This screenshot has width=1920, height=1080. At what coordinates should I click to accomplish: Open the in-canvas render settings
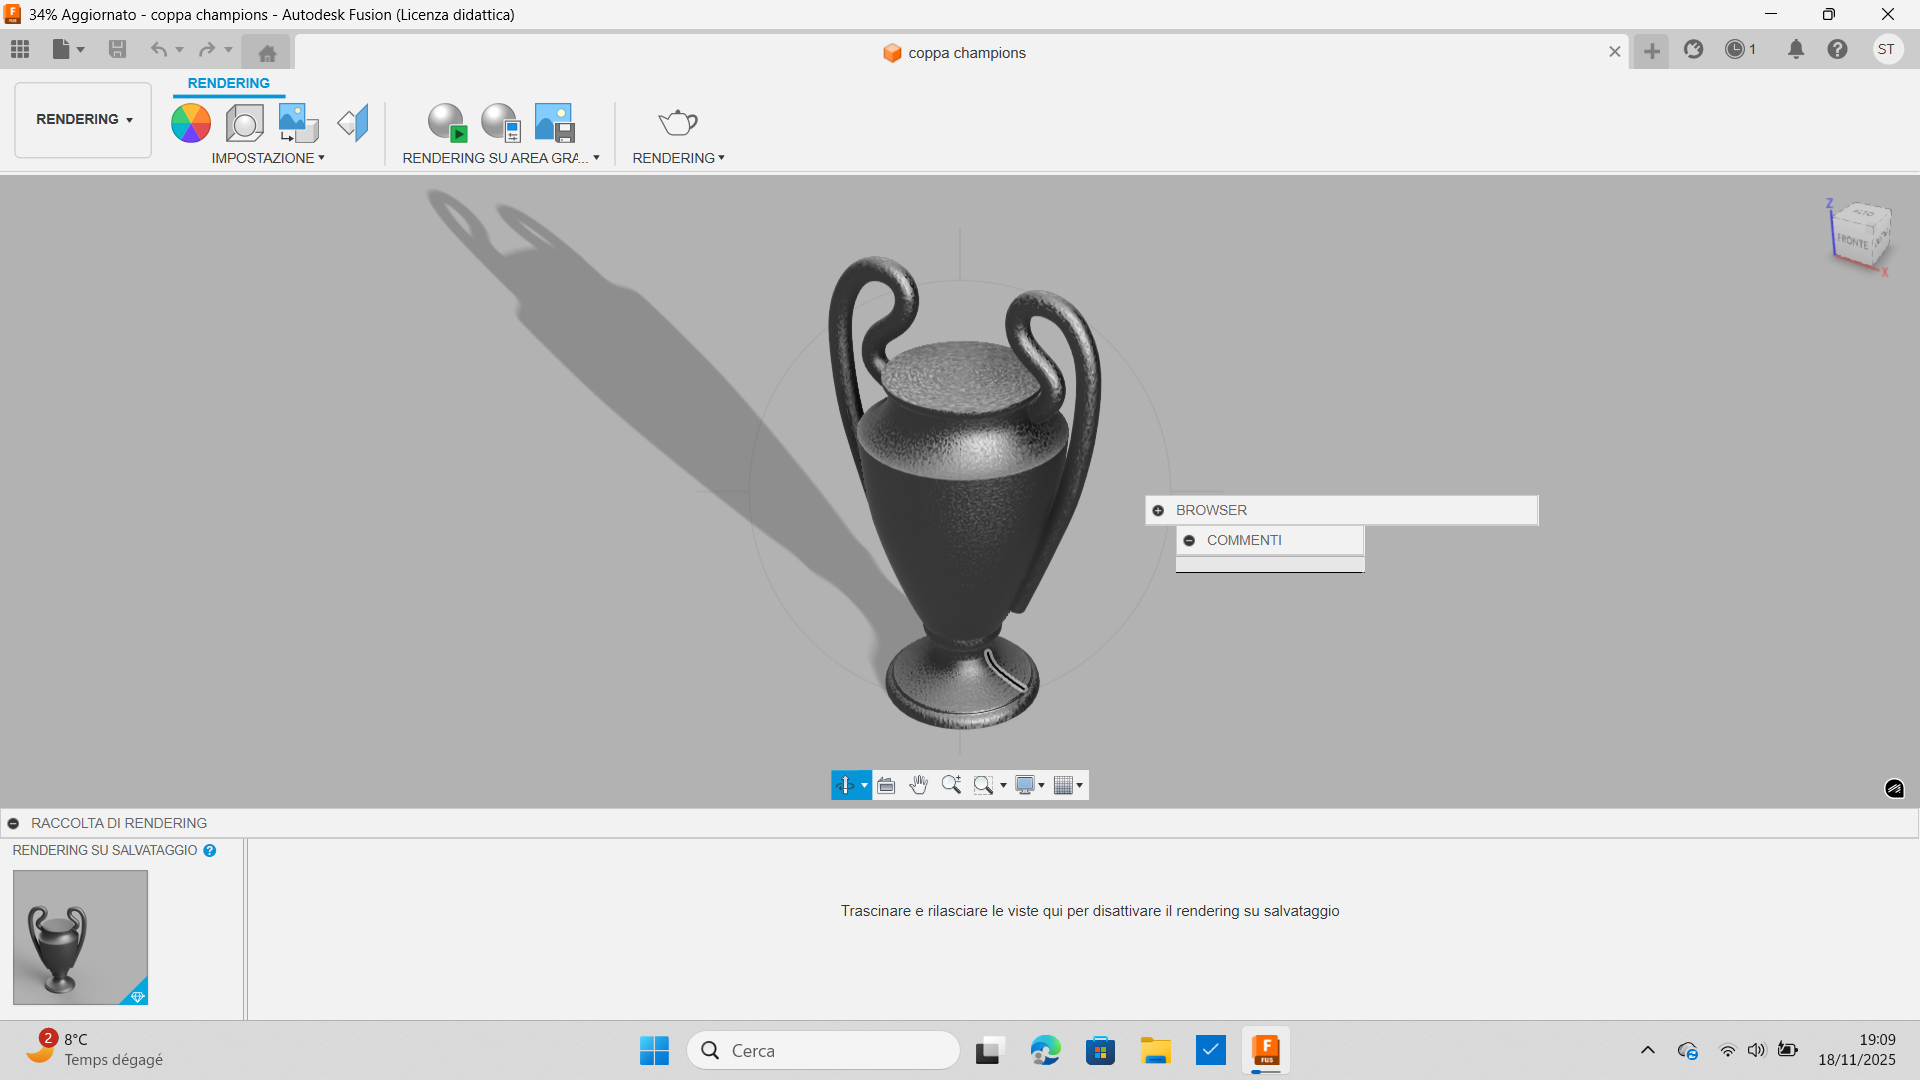(x=500, y=121)
